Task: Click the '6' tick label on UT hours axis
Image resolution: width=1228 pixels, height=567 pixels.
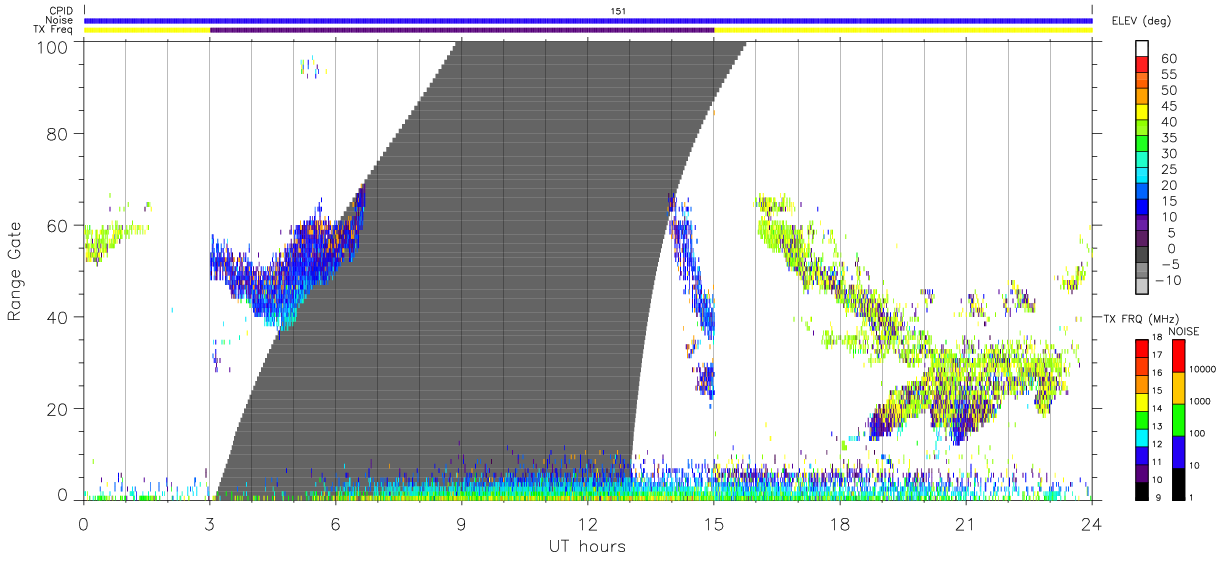Action: [x=336, y=524]
